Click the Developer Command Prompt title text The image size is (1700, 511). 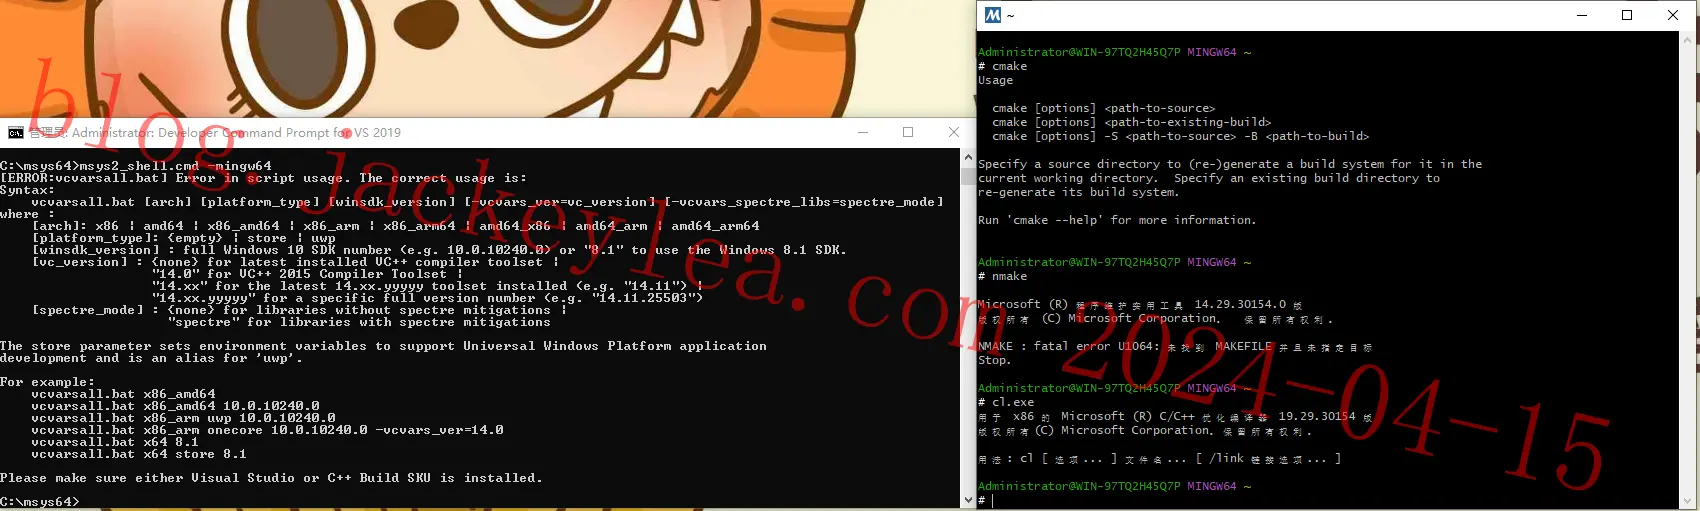[215, 133]
